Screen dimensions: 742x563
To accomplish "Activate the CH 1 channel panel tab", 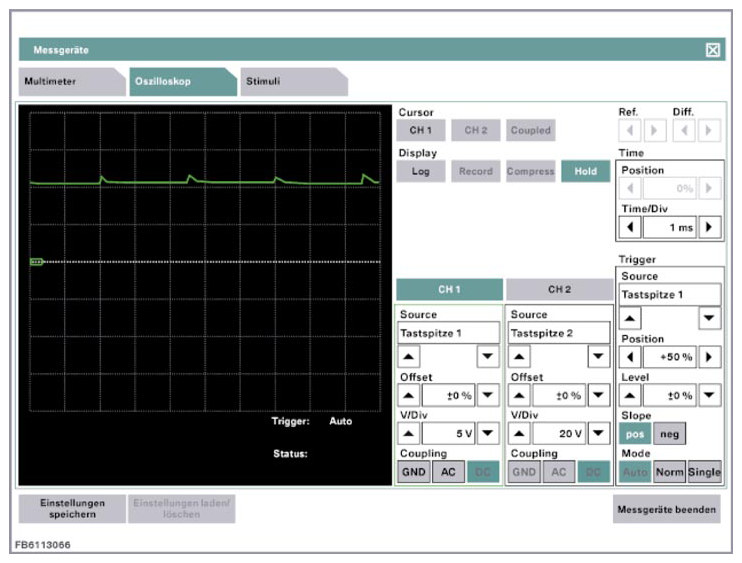I will click(x=449, y=289).
